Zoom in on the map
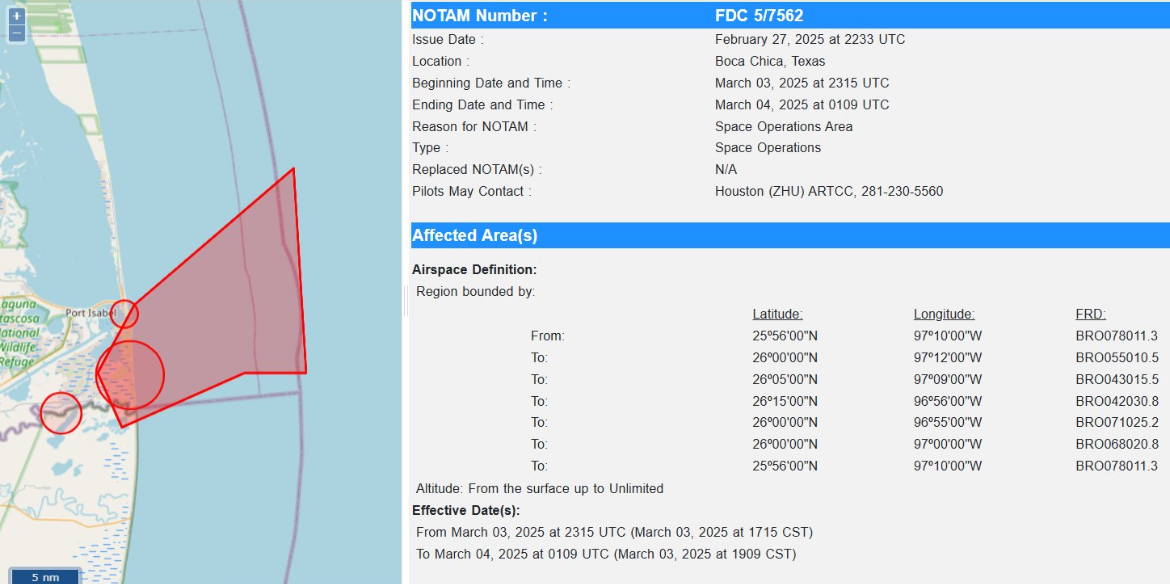 [x=16, y=15]
